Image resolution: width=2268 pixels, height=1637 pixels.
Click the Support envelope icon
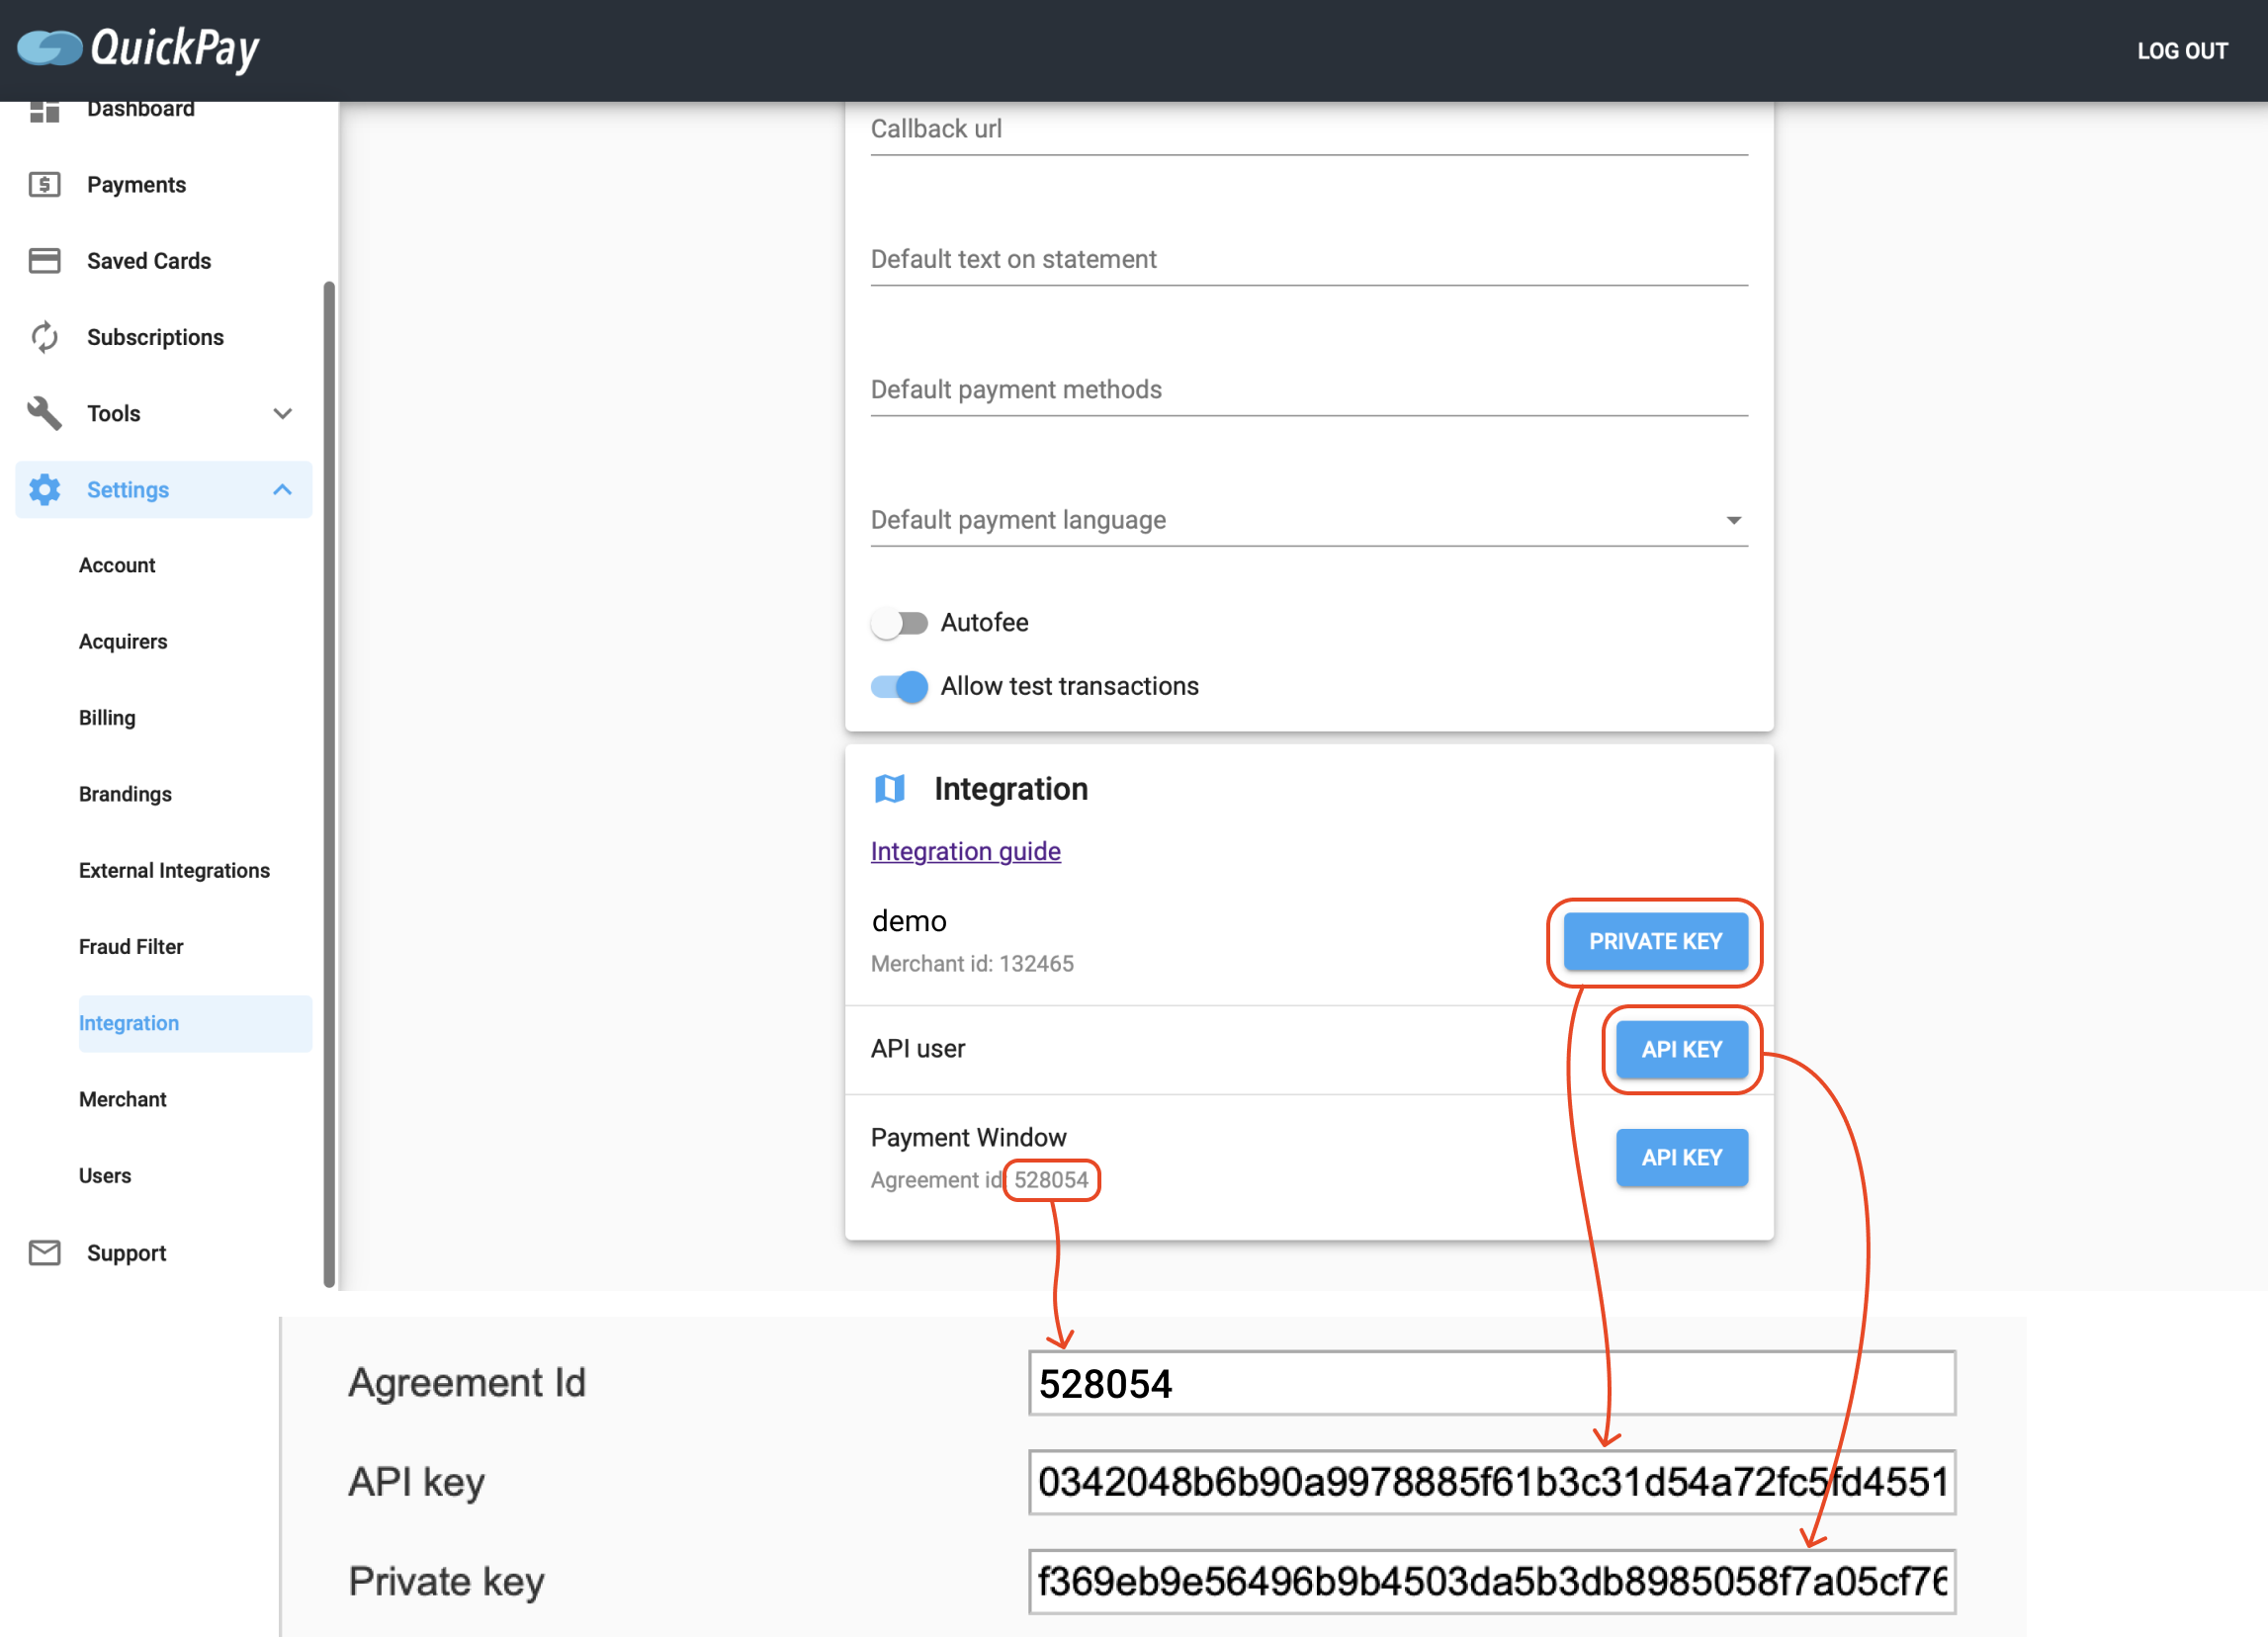44,1252
